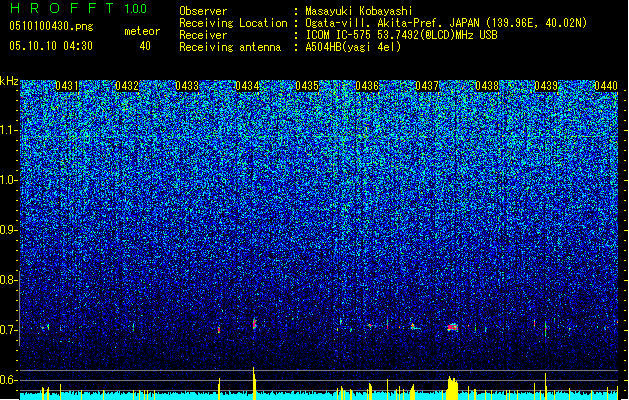Click the Observer field label
The width and height of the screenshot is (629, 400).
click(203, 11)
